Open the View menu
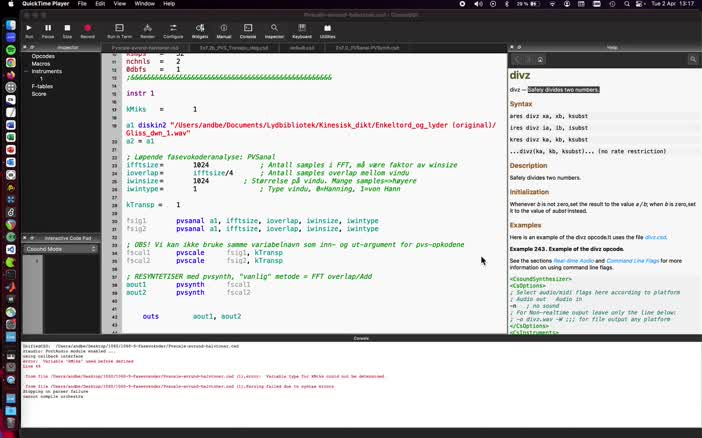702x438 pixels. pos(120,4)
